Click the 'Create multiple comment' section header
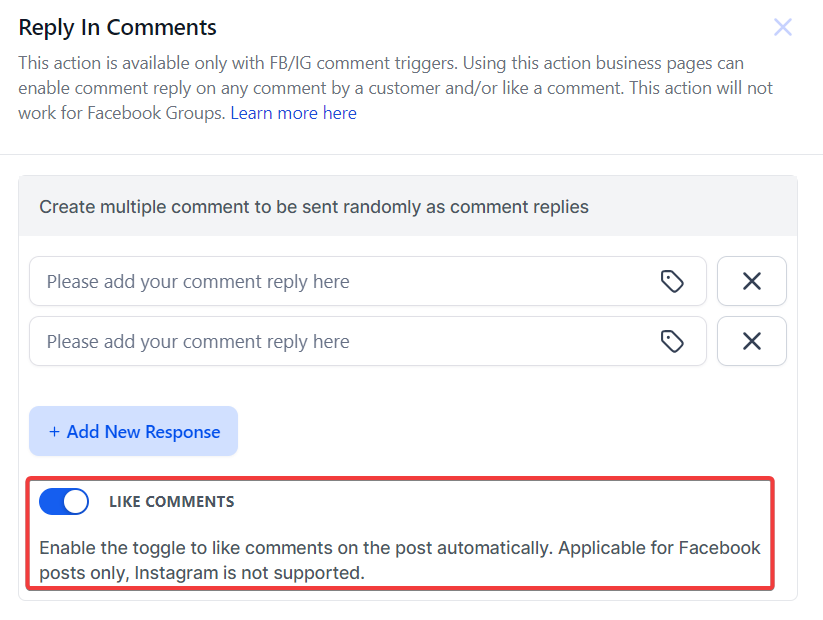 314,207
